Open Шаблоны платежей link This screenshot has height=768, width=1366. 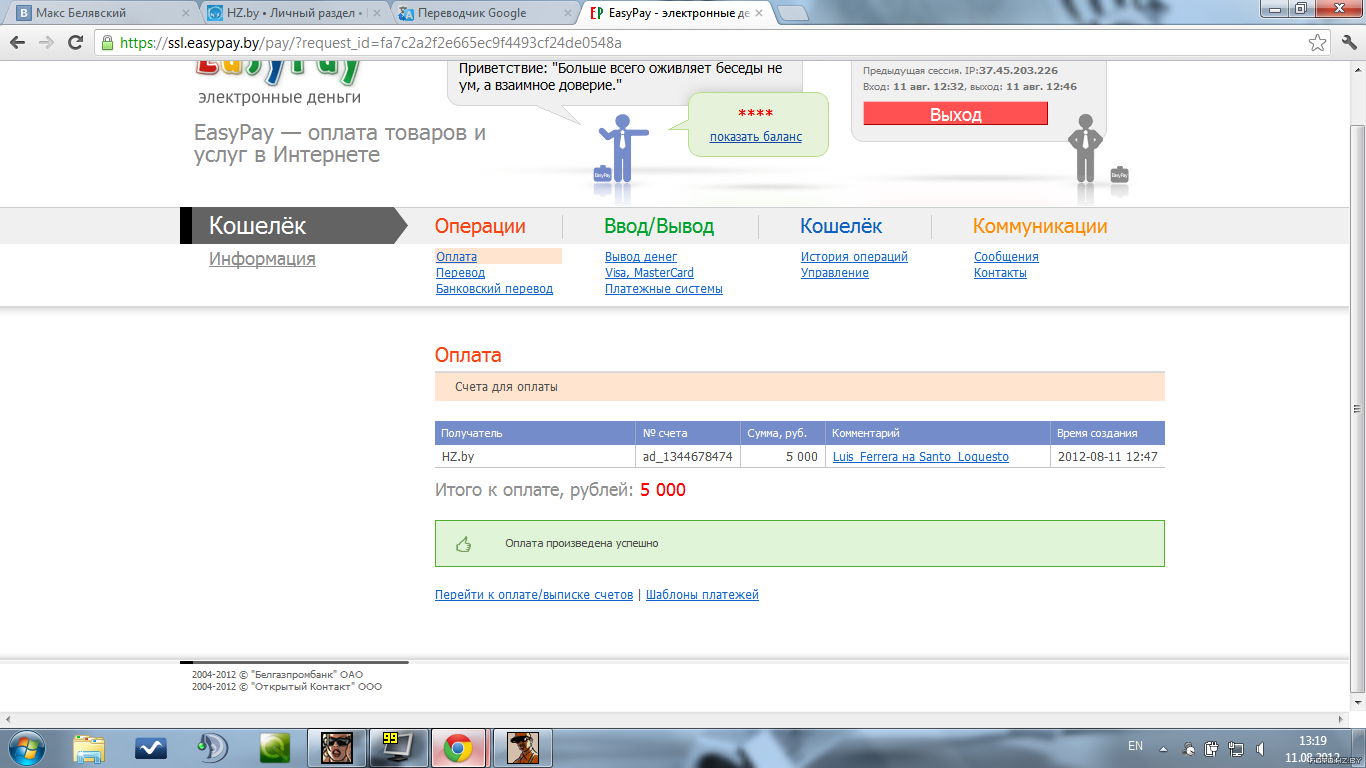(702, 595)
